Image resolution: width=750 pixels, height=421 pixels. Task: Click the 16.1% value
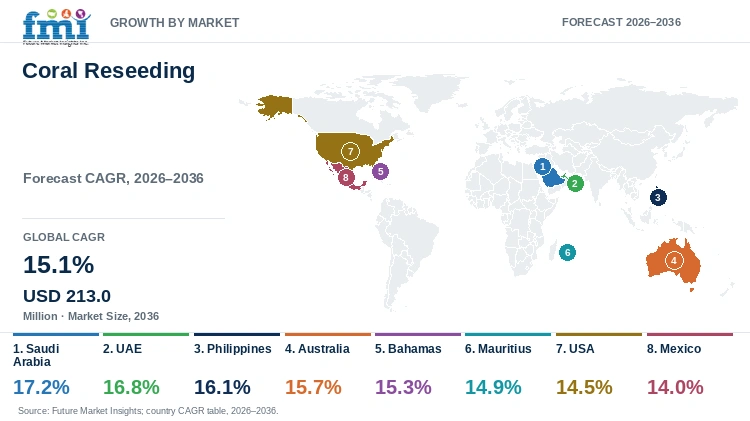[x=222, y=387]
